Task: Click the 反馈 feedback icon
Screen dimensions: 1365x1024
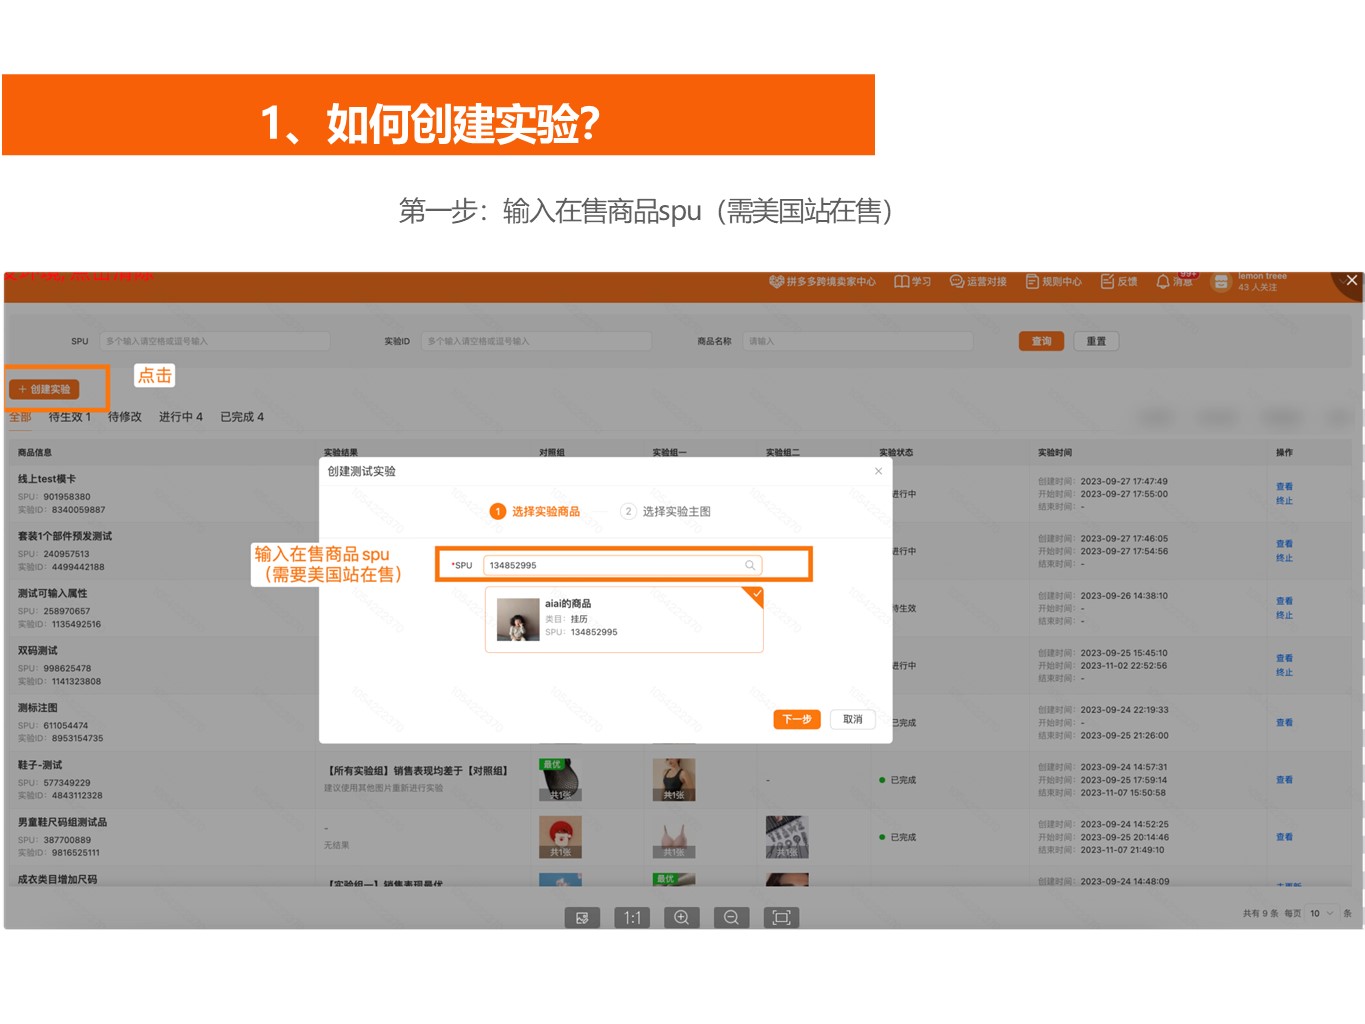Action: pyautogui.click(x=1107, y=282)
